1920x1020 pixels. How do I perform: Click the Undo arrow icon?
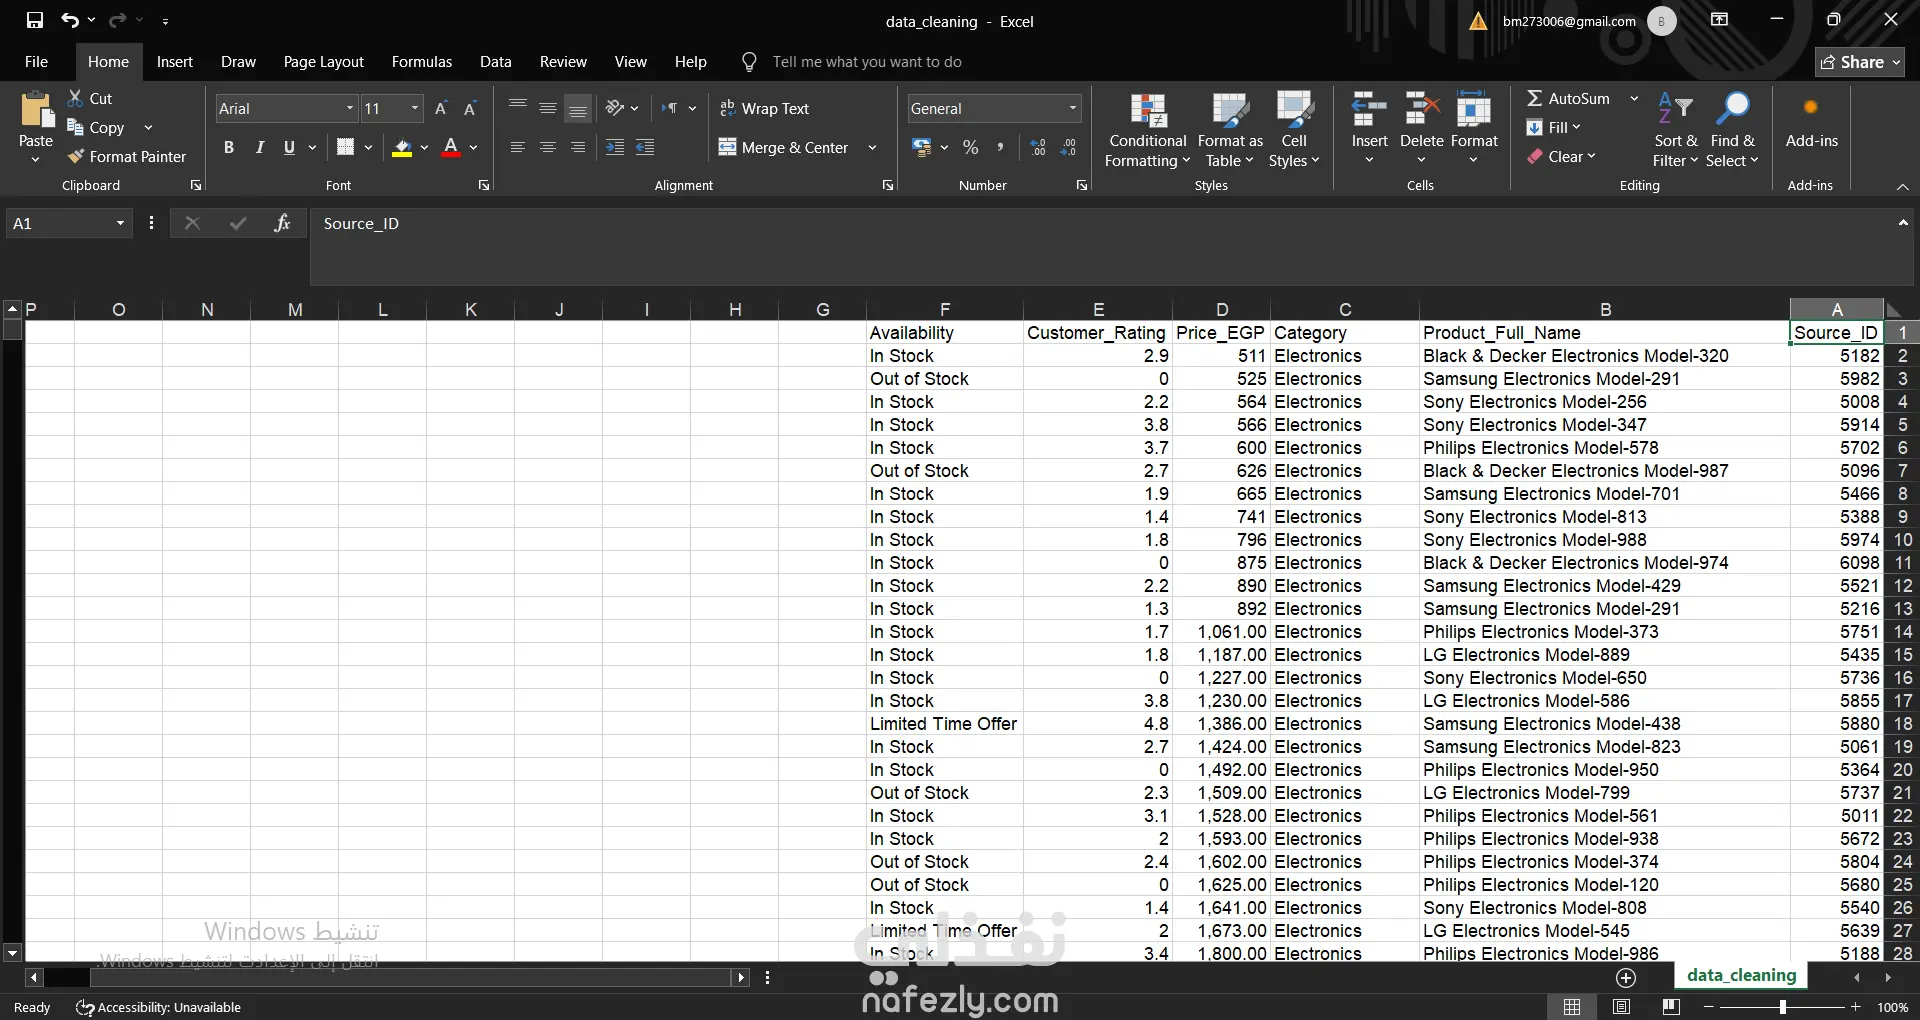tap(69, 20)
